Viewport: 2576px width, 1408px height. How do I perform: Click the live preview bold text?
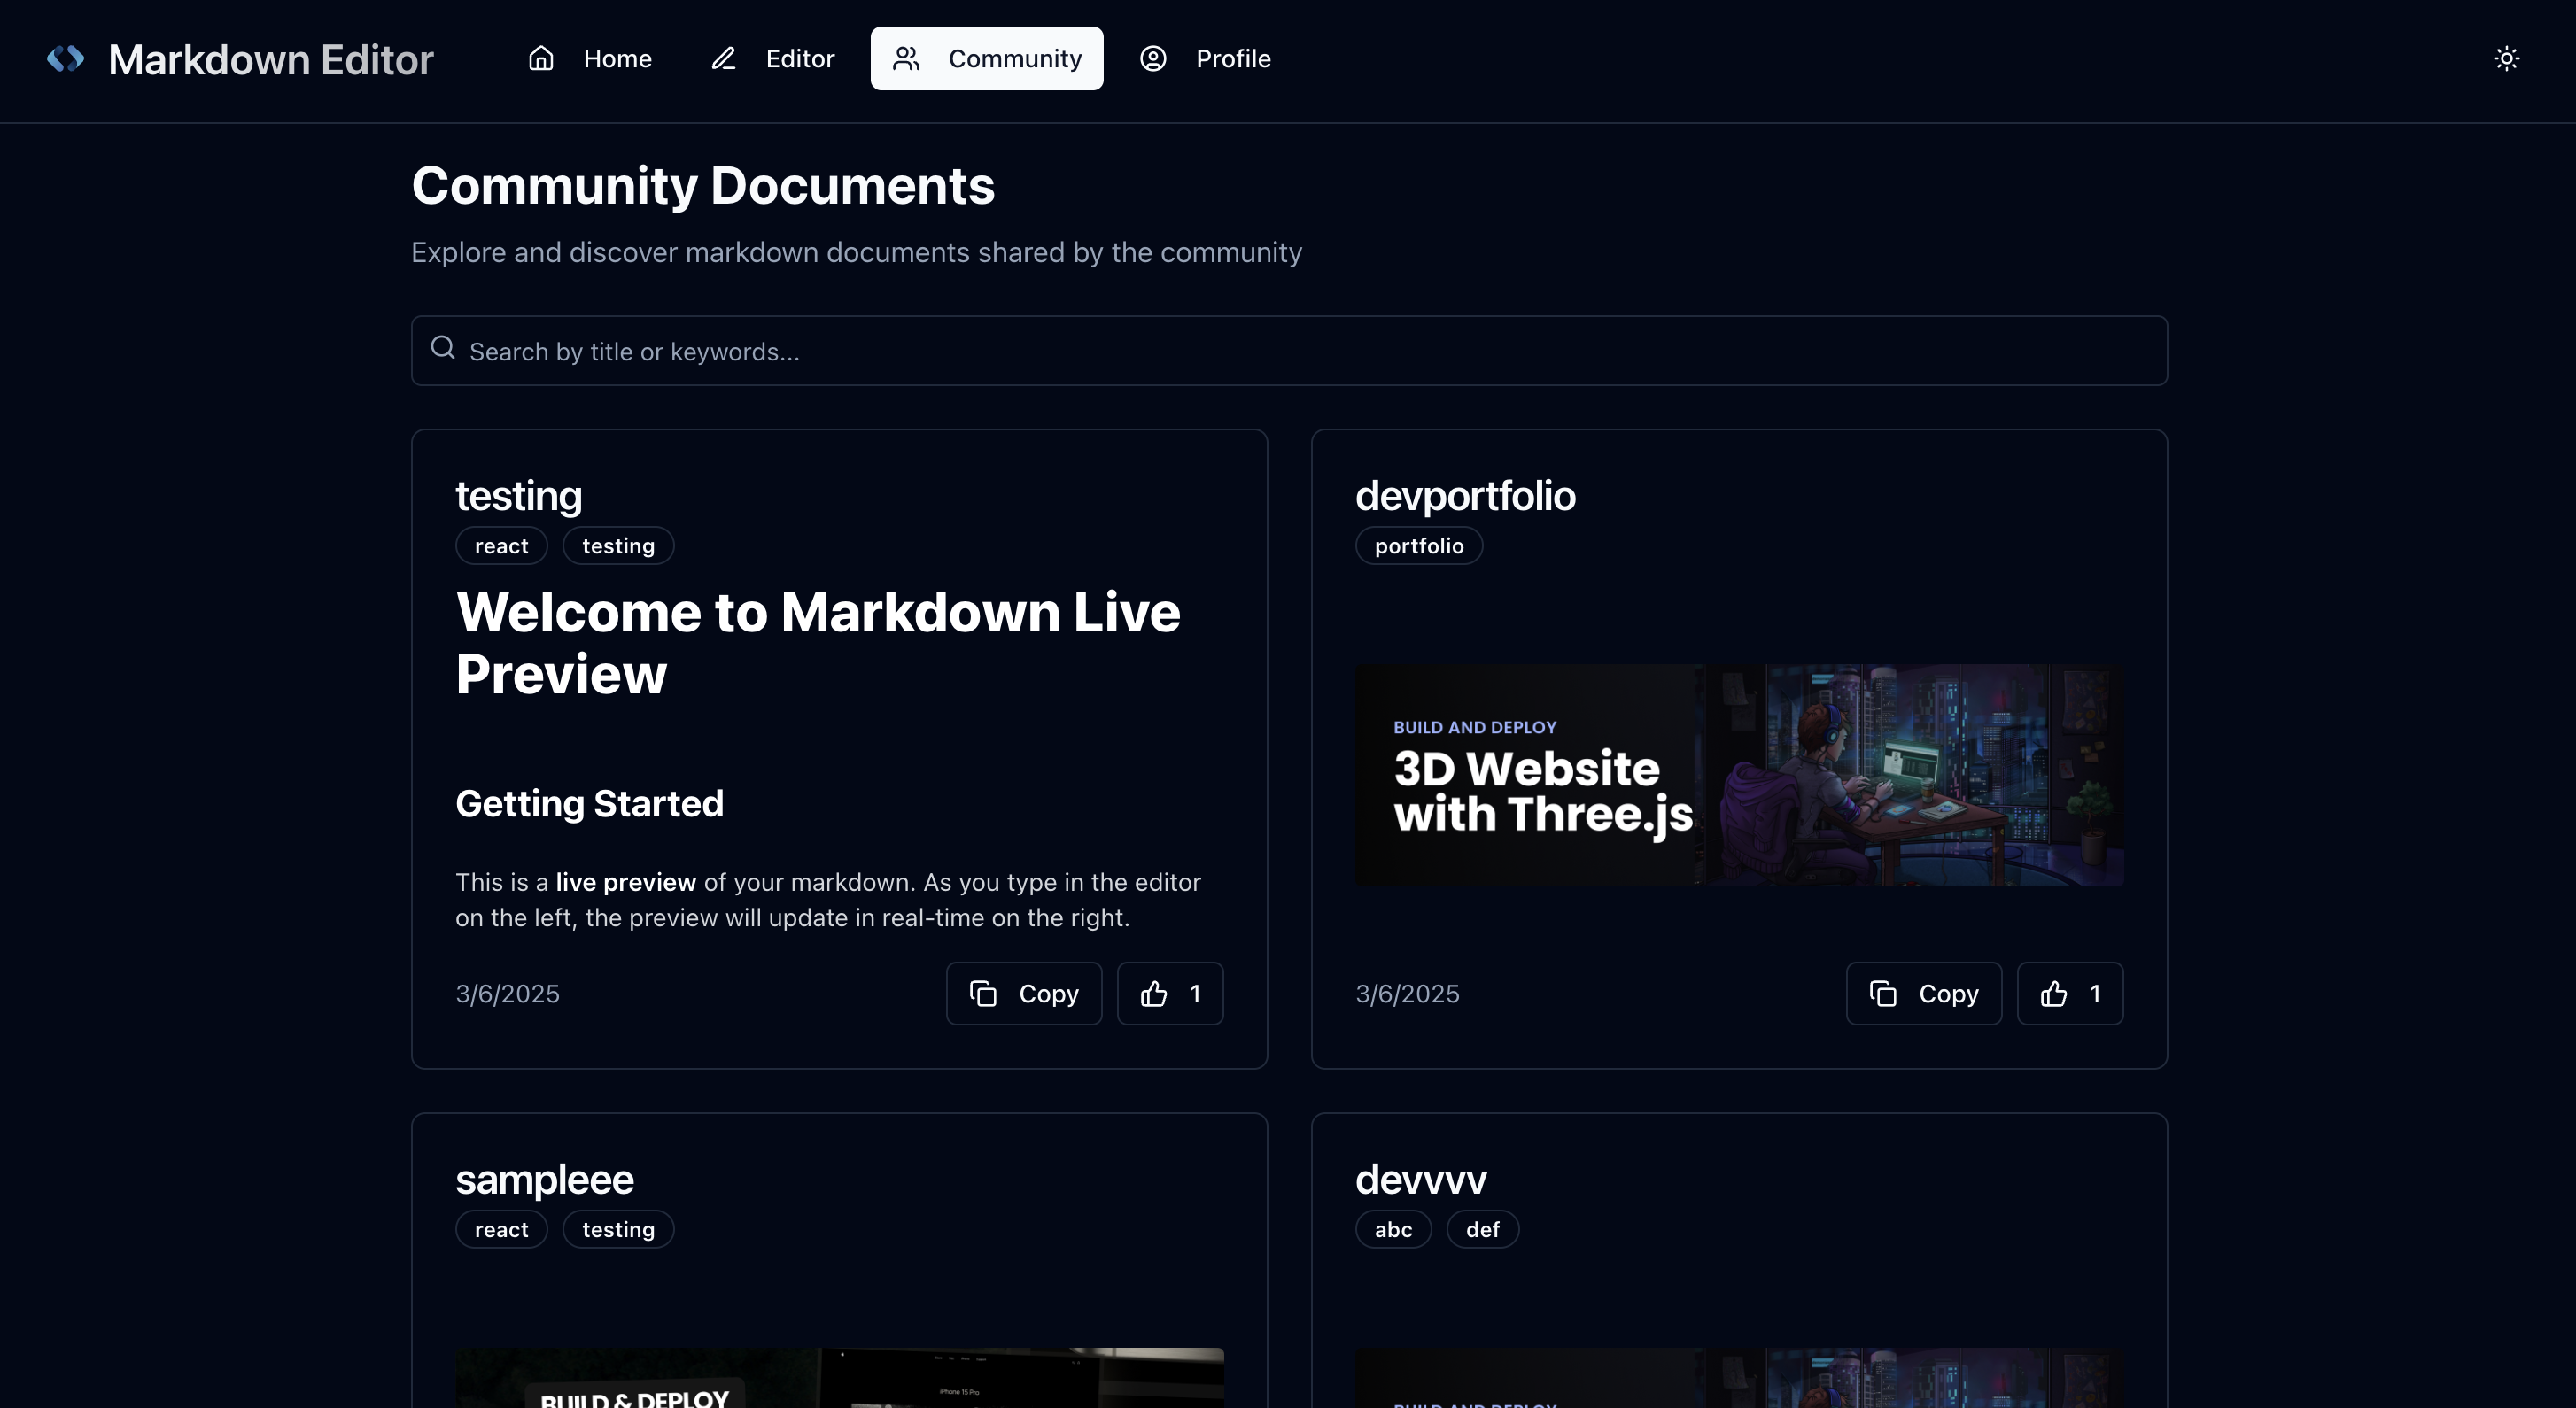[626, 882]
